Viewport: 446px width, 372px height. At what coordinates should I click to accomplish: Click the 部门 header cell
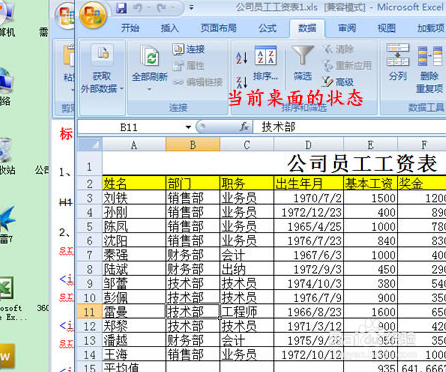pyautogui.click(x=193, y=183)
